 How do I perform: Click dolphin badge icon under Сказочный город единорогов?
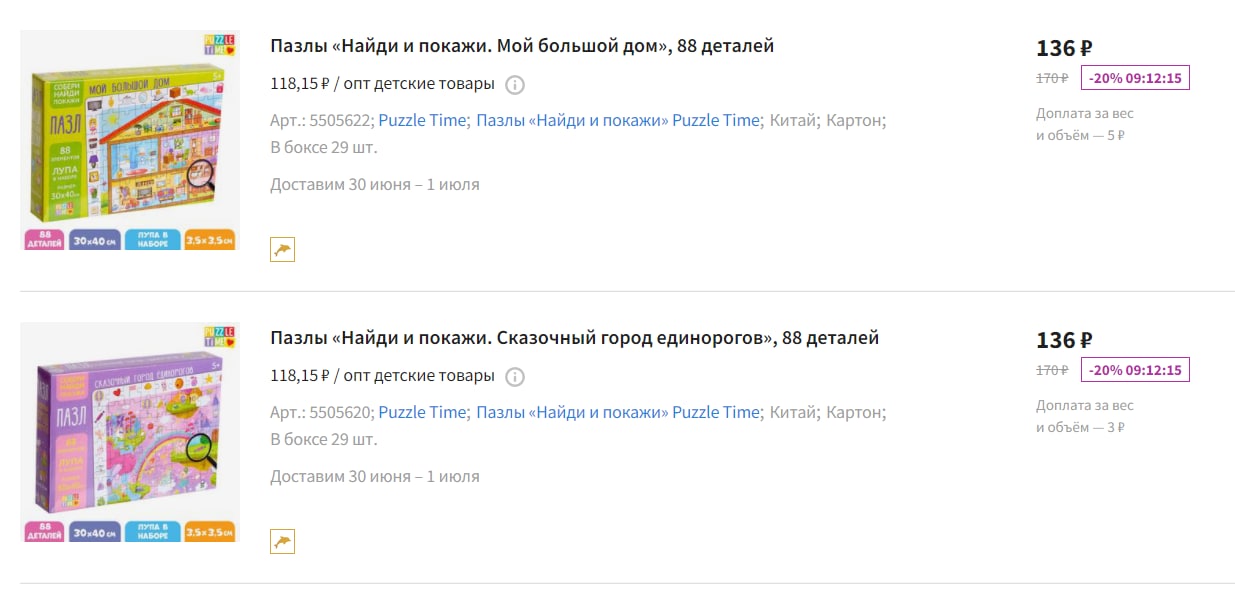[283, 541]
